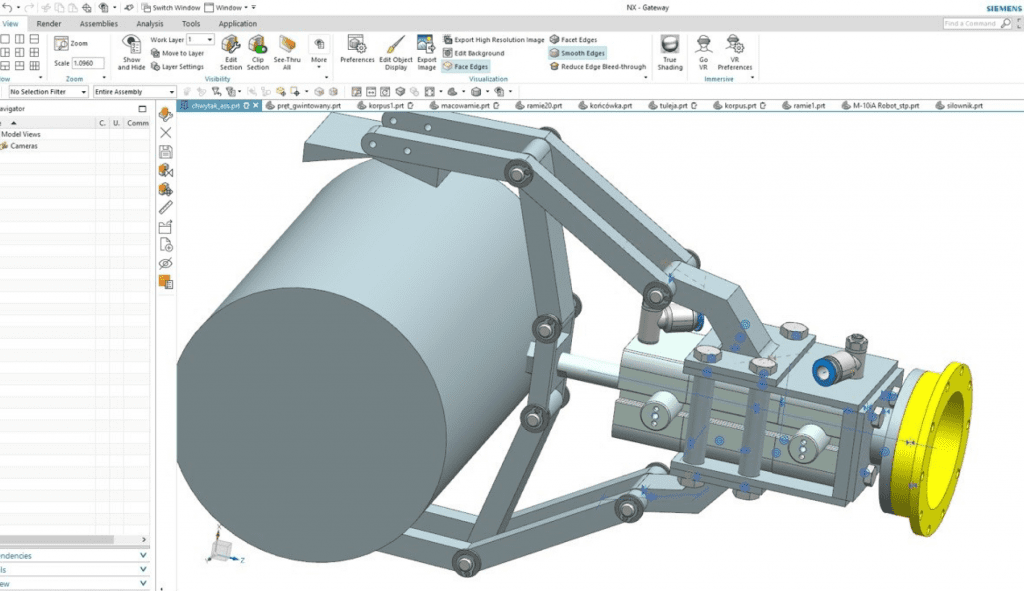Open the Clip Section tool
This screenshot has width=1024, height=591.
(x=258, y=45)
